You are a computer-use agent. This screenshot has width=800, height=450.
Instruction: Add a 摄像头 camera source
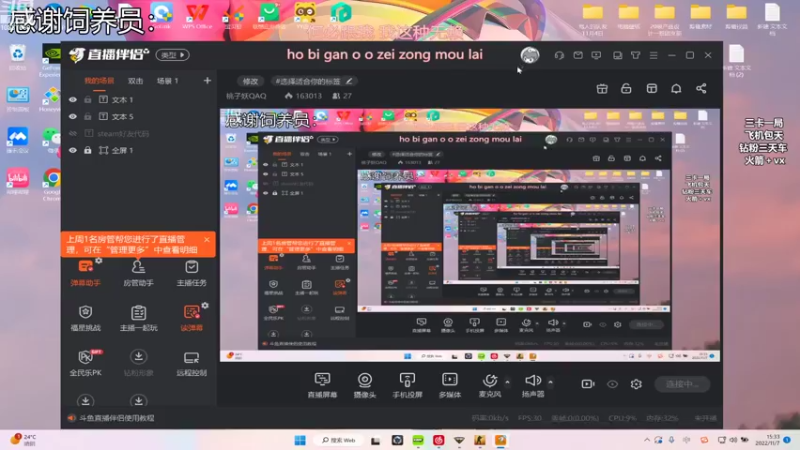pos(365,385)
